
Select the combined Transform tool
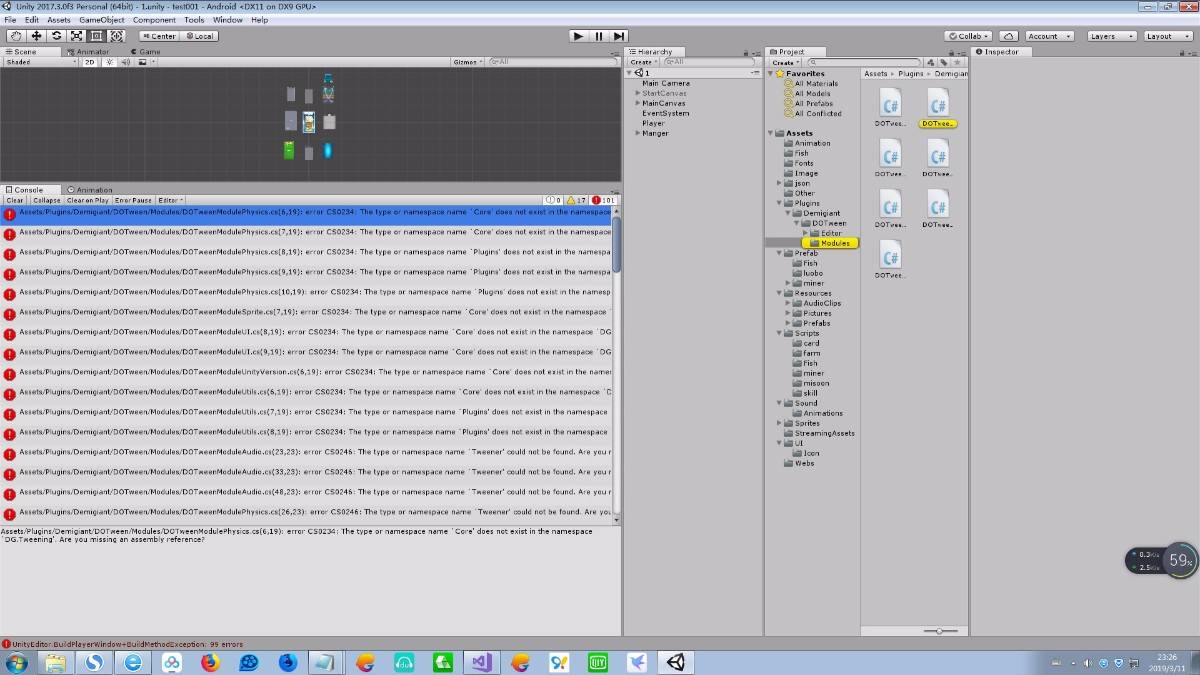tap(116, 36)
